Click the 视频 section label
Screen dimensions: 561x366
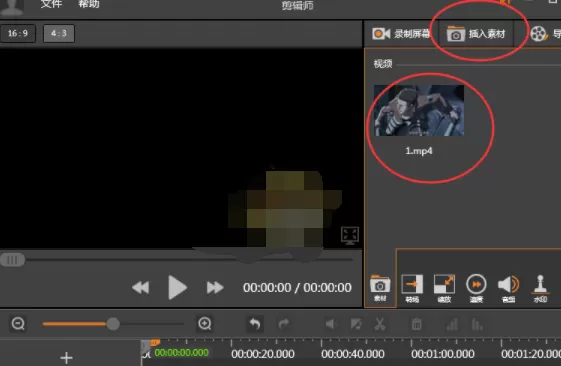pos(383,64)
